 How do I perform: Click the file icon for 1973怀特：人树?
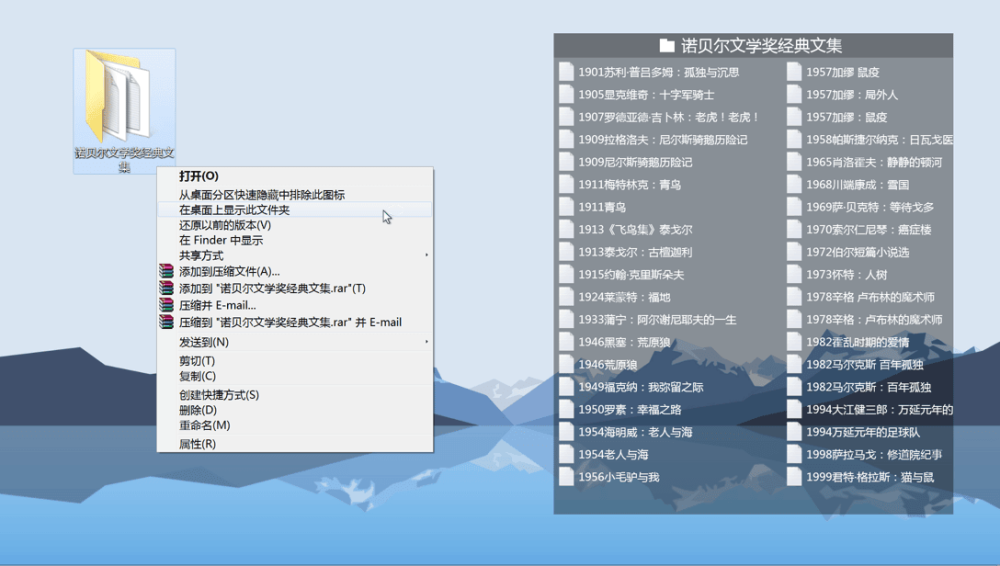click(x=794, y=274)
